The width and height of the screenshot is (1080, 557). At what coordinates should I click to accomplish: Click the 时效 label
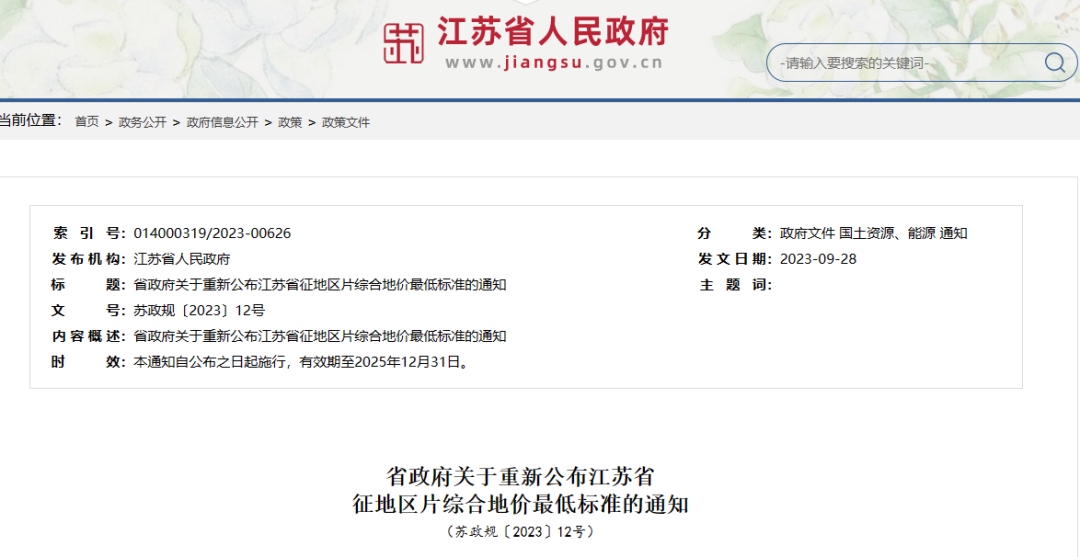click(88, 362)
